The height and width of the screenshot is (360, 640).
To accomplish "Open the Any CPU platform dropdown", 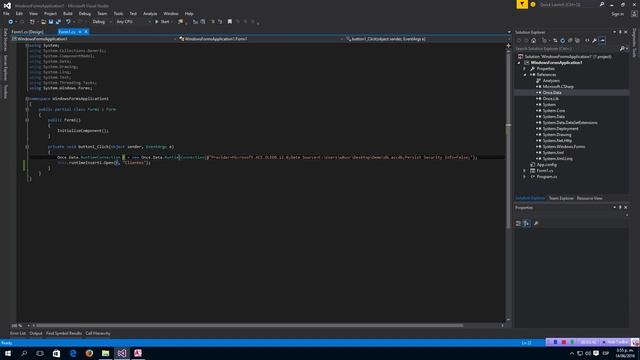I will pos(133,22).
